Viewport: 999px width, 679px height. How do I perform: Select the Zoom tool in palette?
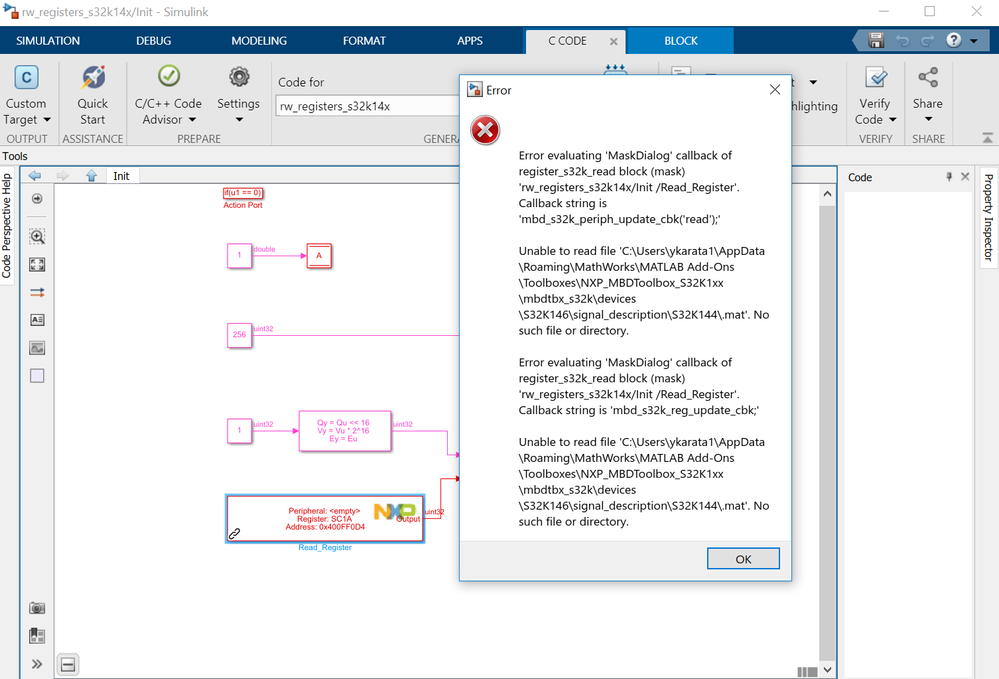[x=37, y=236]
